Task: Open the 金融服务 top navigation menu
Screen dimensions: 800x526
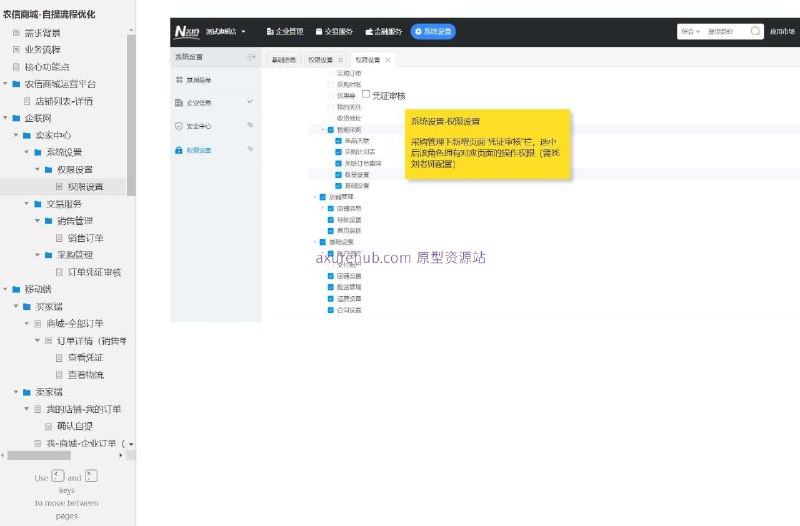Action: (384, 32)
